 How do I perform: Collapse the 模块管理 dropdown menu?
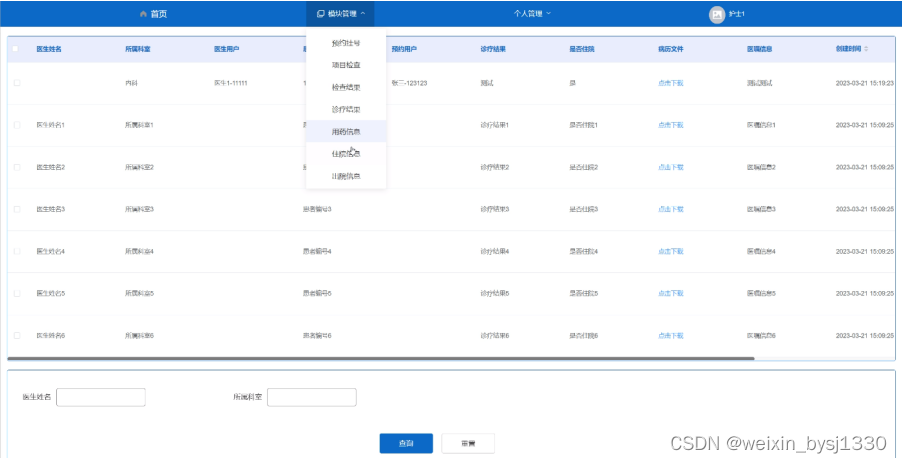341,14
